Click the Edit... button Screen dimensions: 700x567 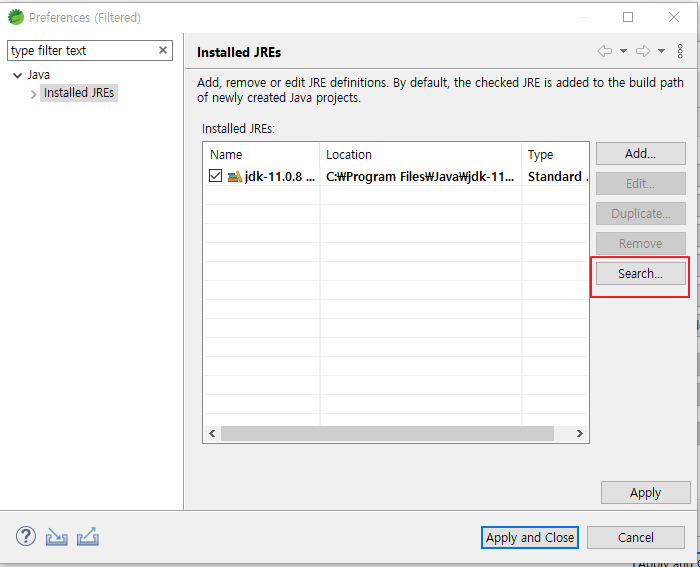tap(641, 183)
